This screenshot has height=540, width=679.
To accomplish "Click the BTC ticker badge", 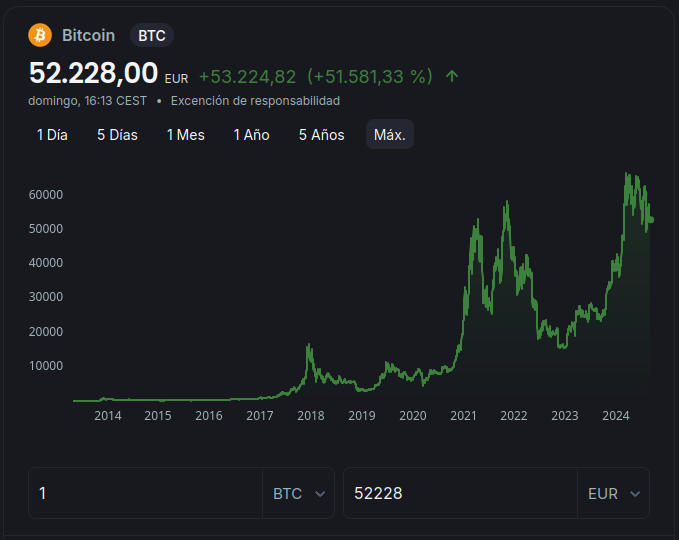I will (152, 35).
